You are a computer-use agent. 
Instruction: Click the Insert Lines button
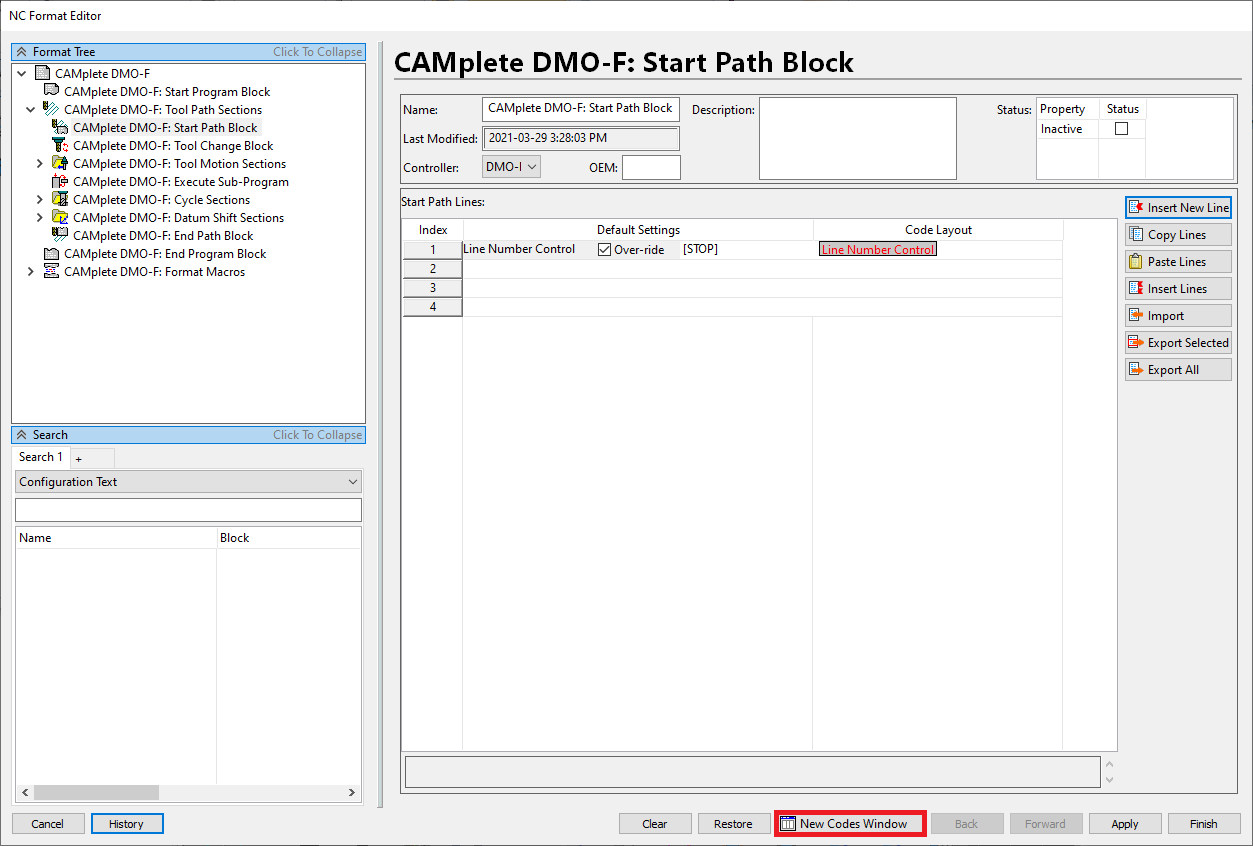coord(1178,289)
